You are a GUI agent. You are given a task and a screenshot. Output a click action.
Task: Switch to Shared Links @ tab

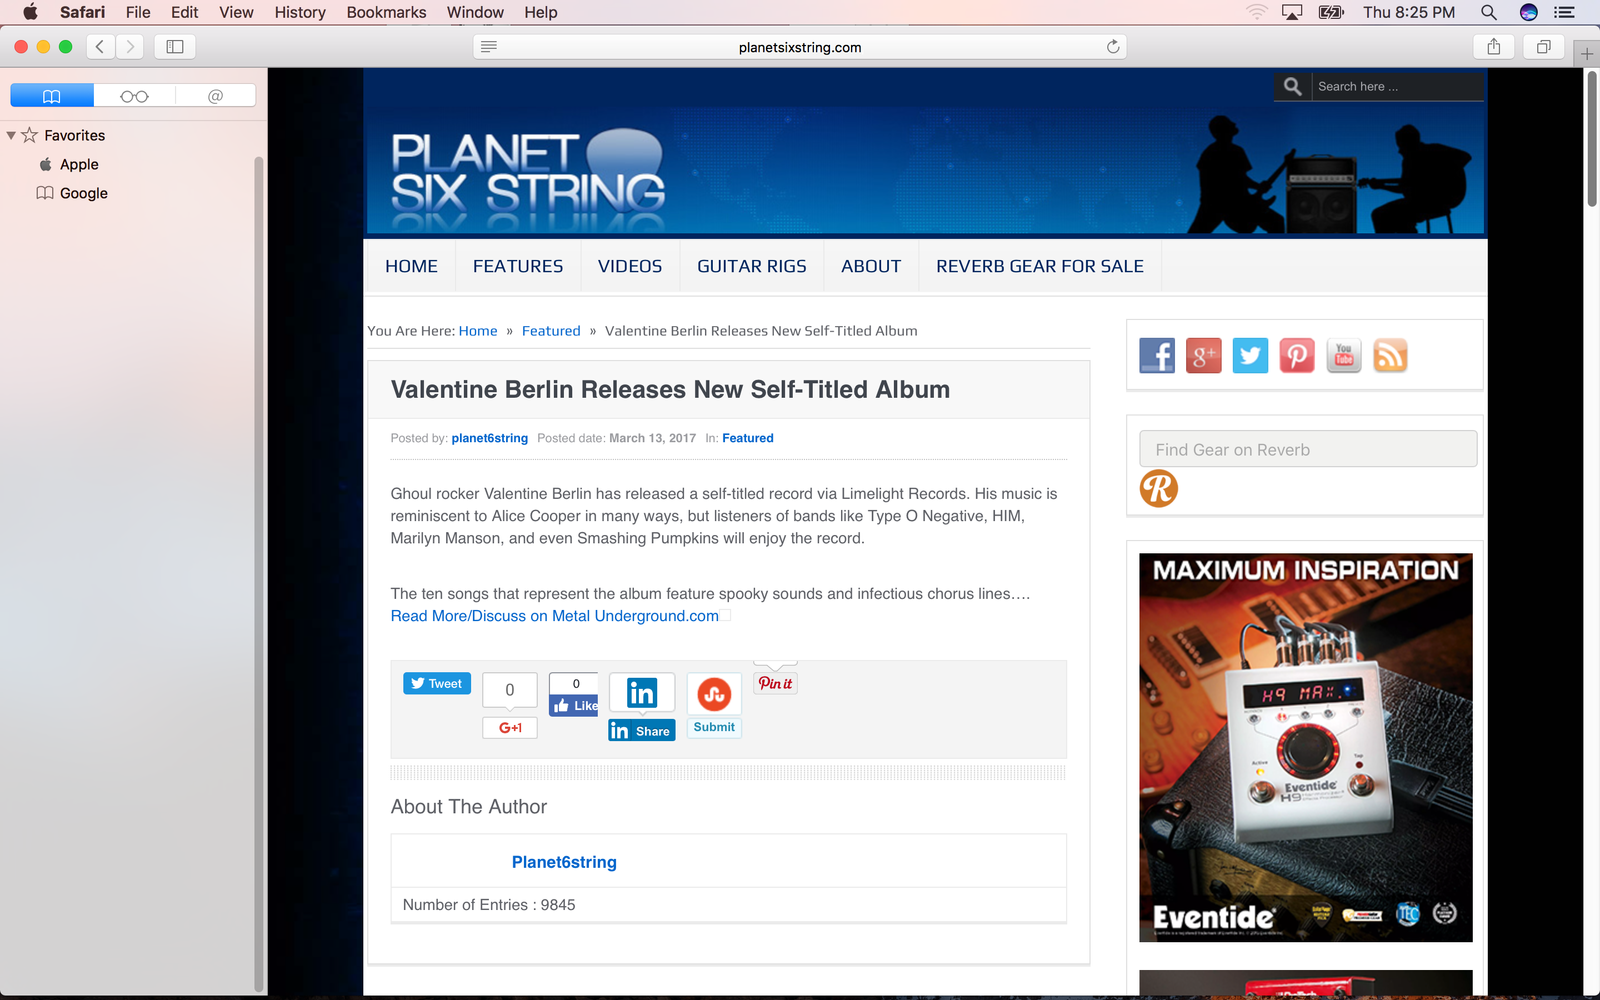(x=215, y=96)
